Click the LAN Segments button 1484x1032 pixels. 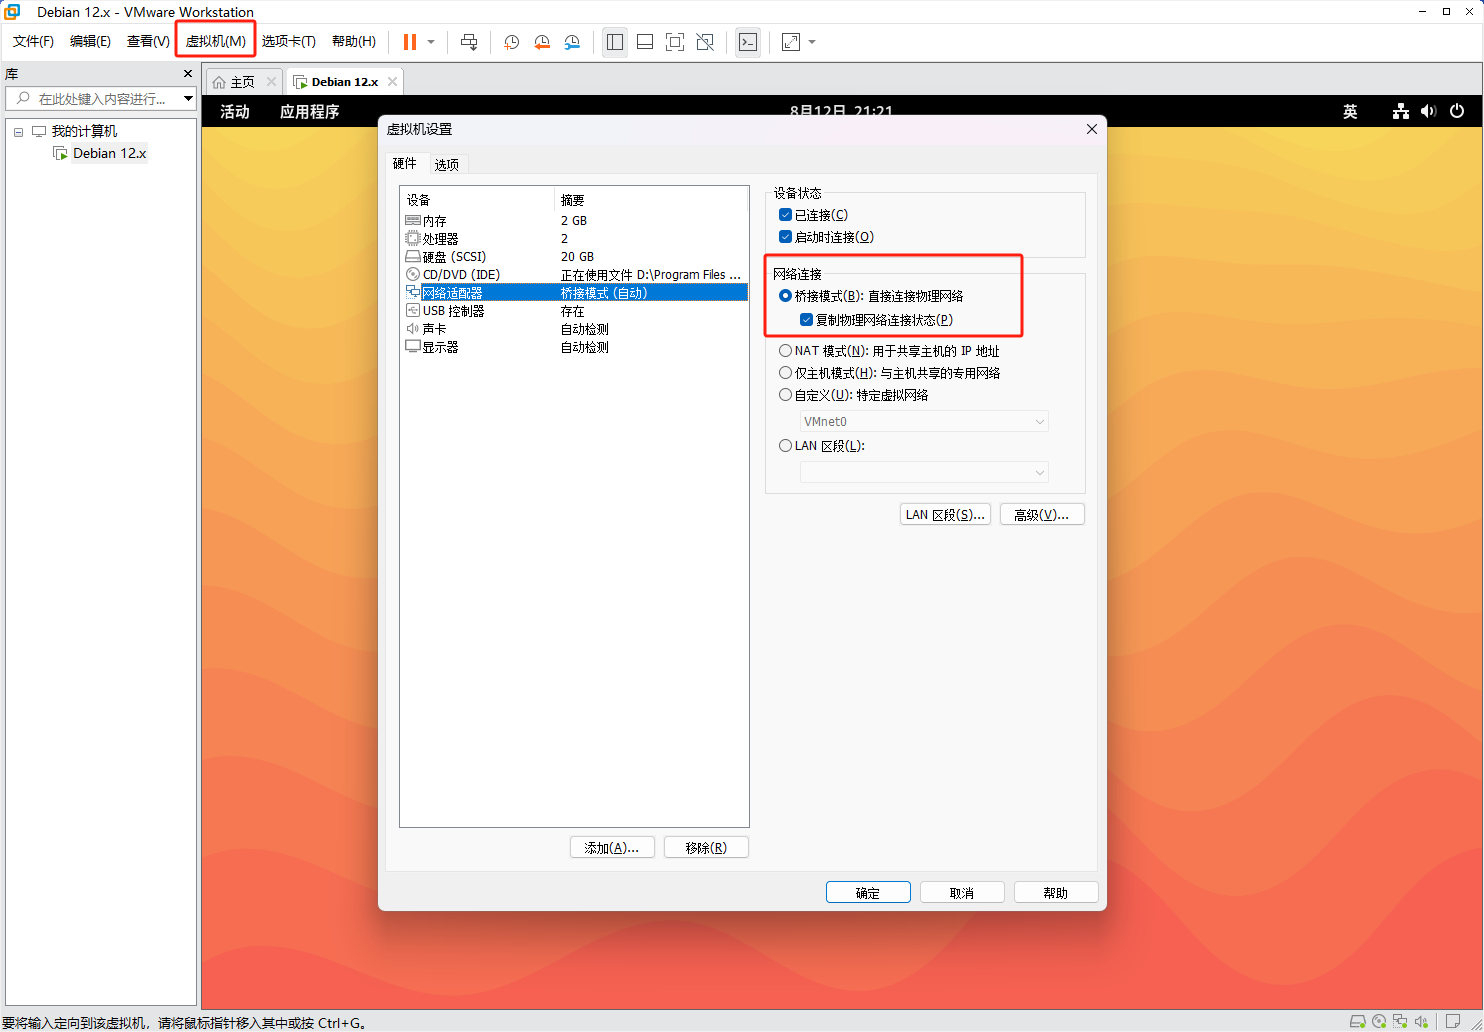pyautogui.click(x=945, y=515)
